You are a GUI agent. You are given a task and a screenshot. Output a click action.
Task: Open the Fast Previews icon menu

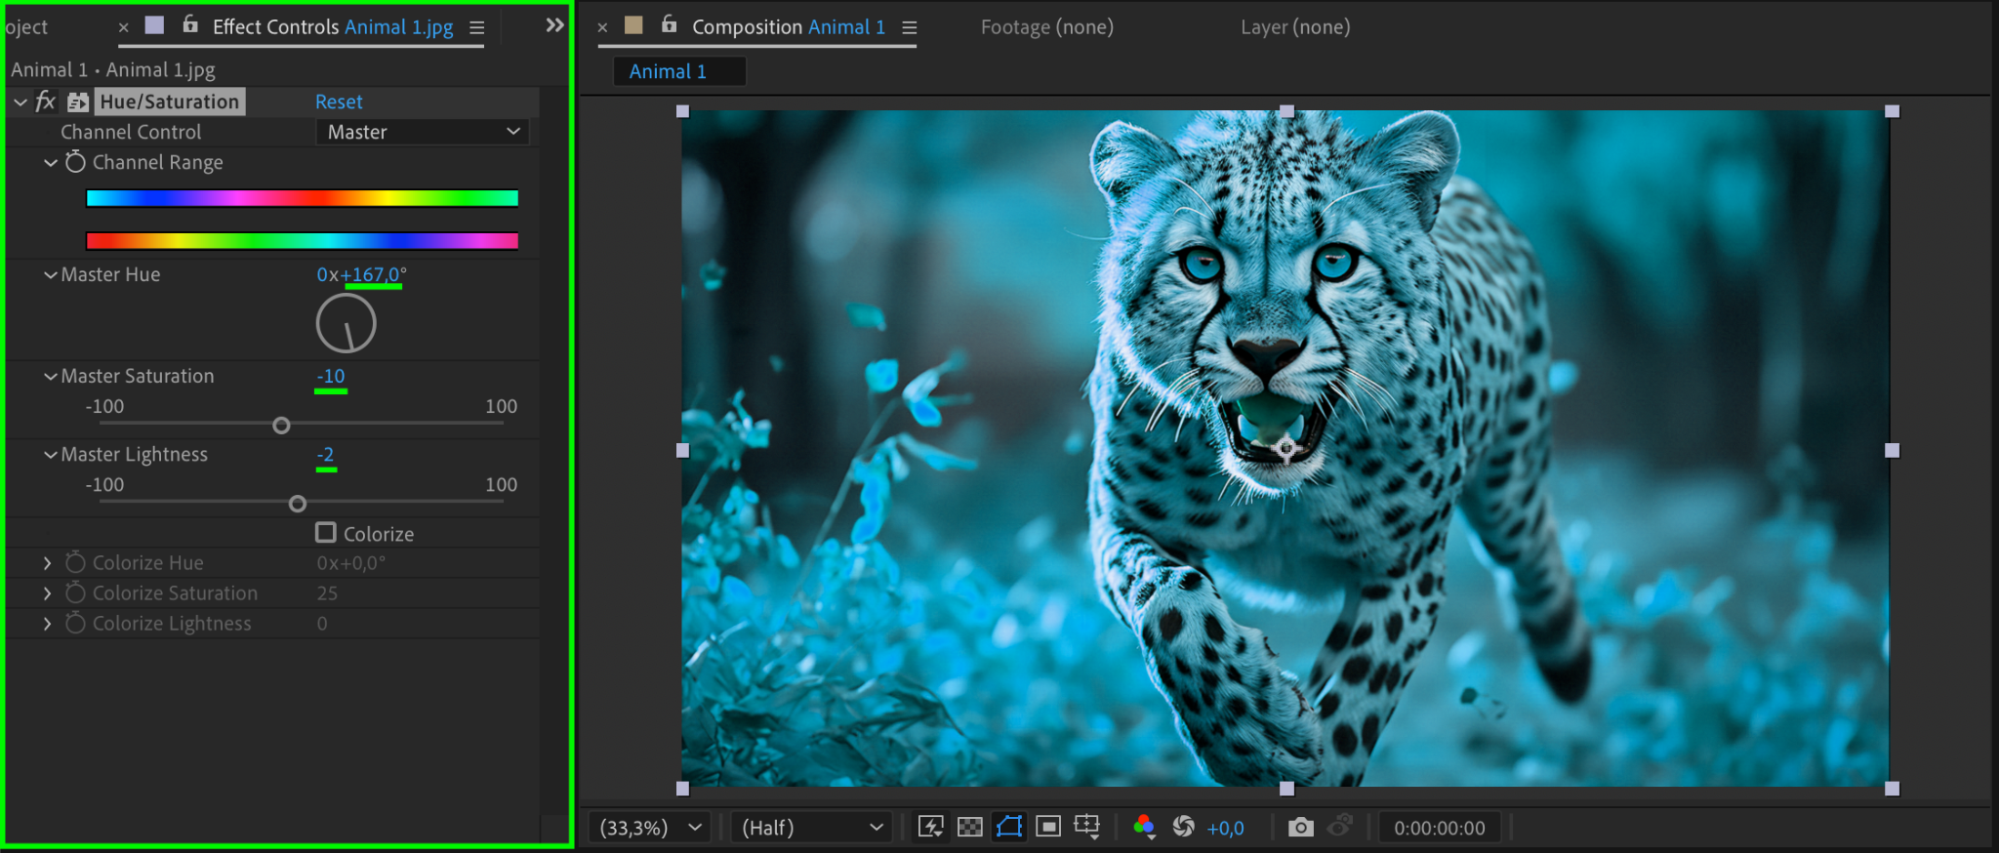click(x=931, y=827)
